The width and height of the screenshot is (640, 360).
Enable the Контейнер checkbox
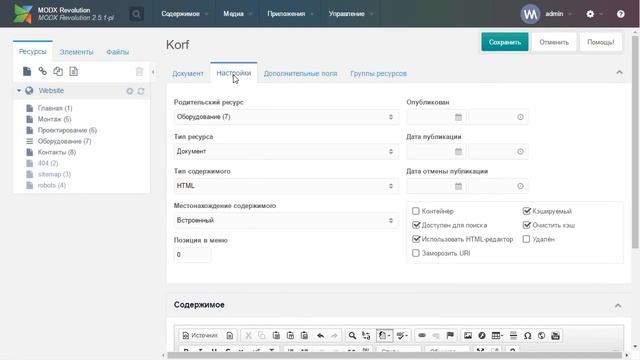coord(416,211)
